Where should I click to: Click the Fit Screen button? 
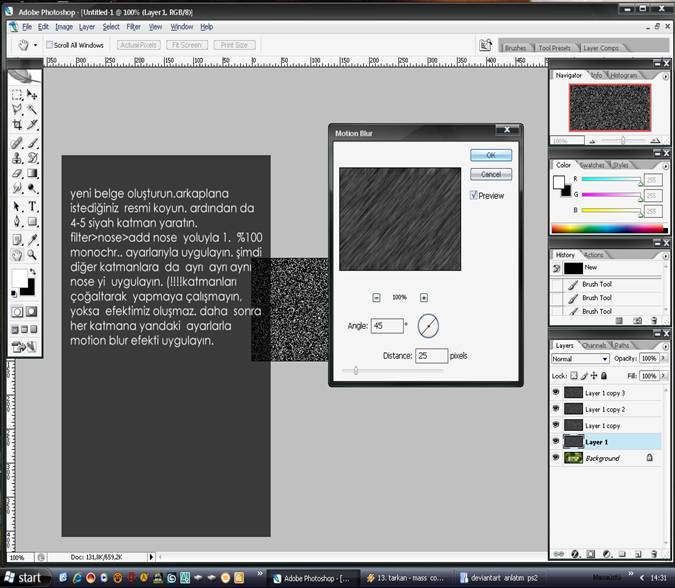[x=187, y=45]
